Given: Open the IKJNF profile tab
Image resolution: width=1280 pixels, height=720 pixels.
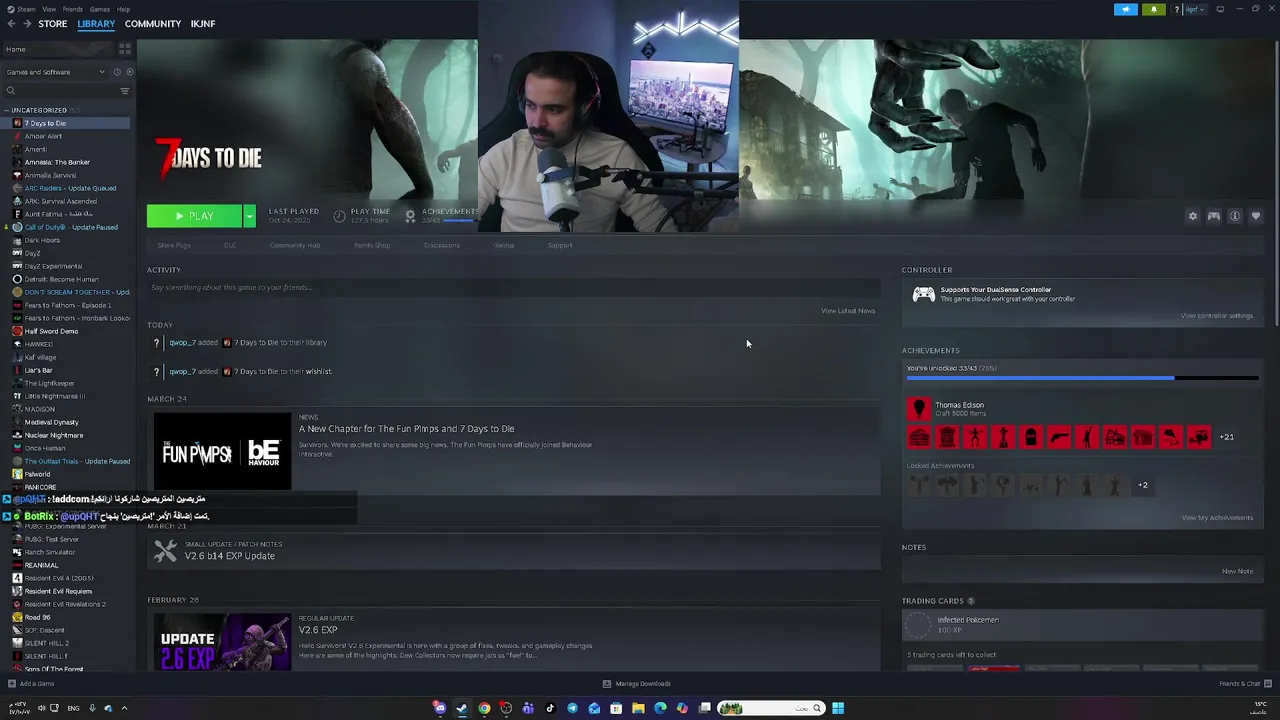Looking at the screenshot, I should 203,24.
